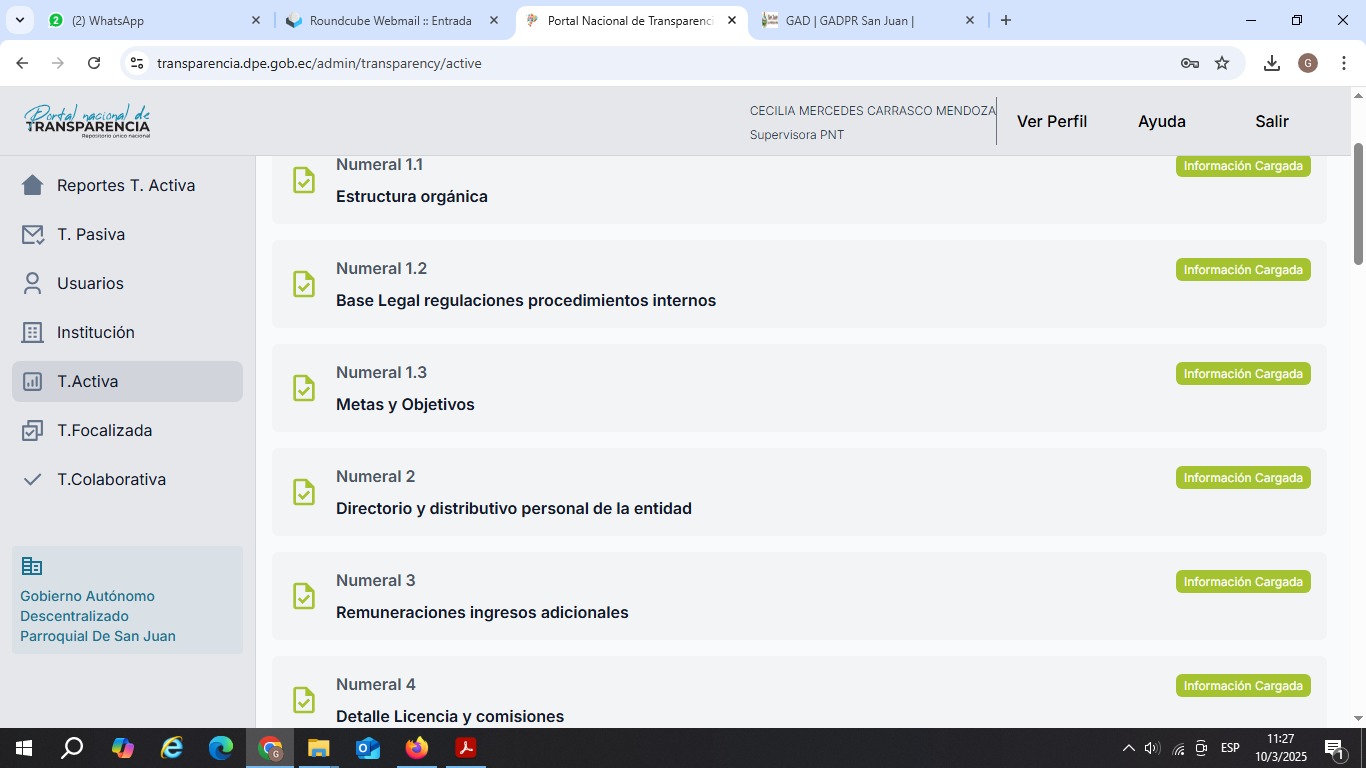This screenshot has height=768, width=1366.
Task: Switch to Roundcube Webmail browser tab
Action: (x=390, y=20)
